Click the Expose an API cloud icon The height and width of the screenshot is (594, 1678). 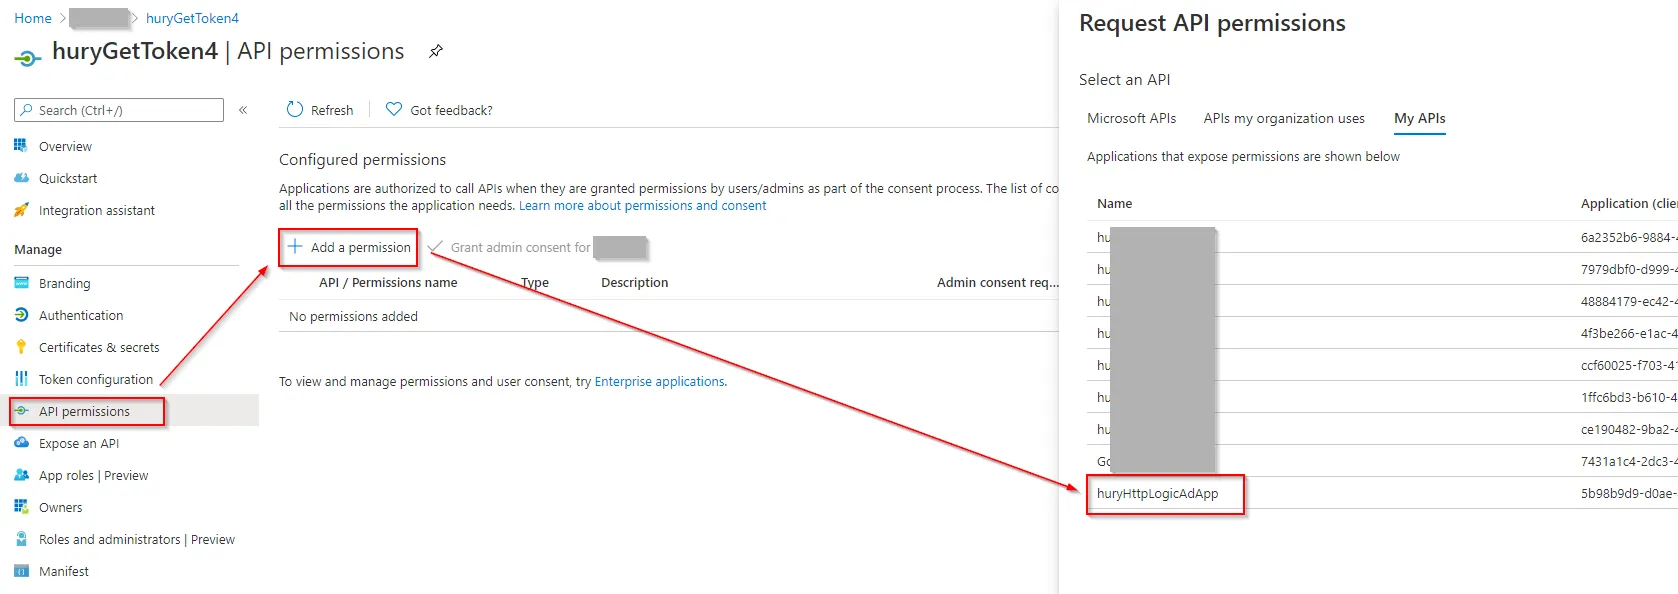(21, 443)
